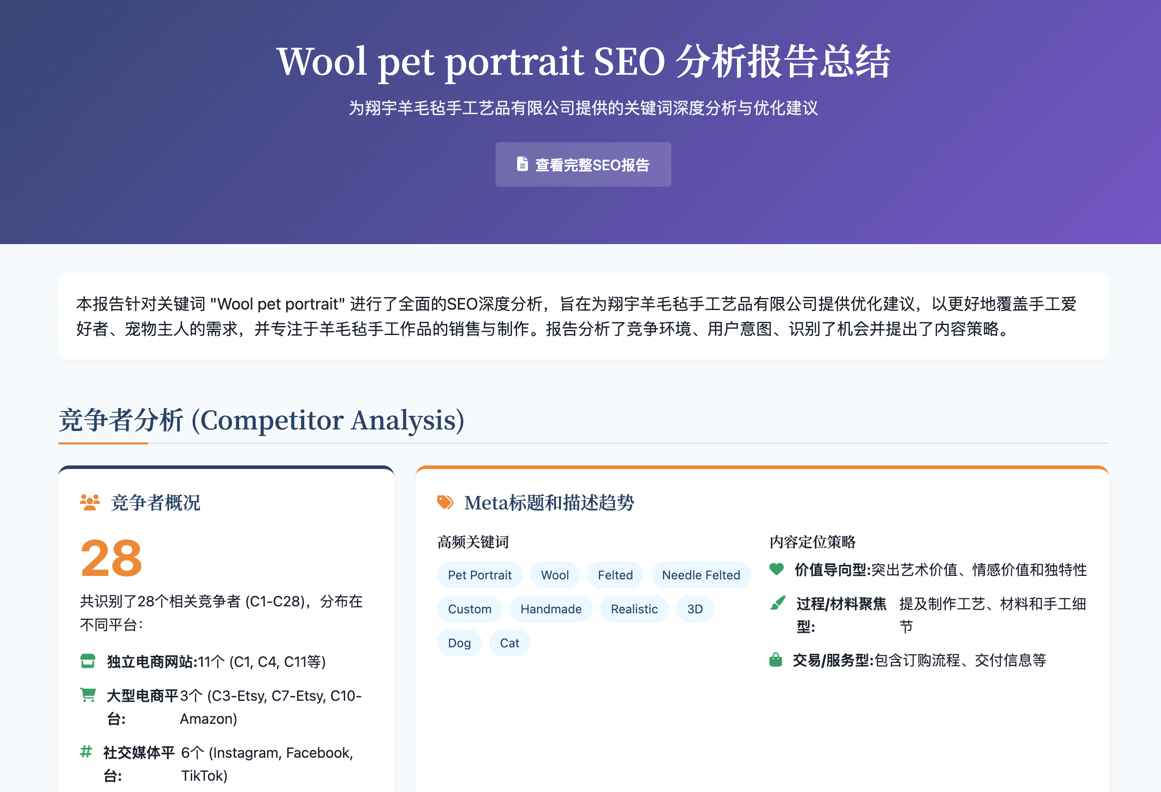This screenshot has width=1161, height=792.
Task: Open the 查看完整SEO报告 button
Action: [x=583, y=165]
